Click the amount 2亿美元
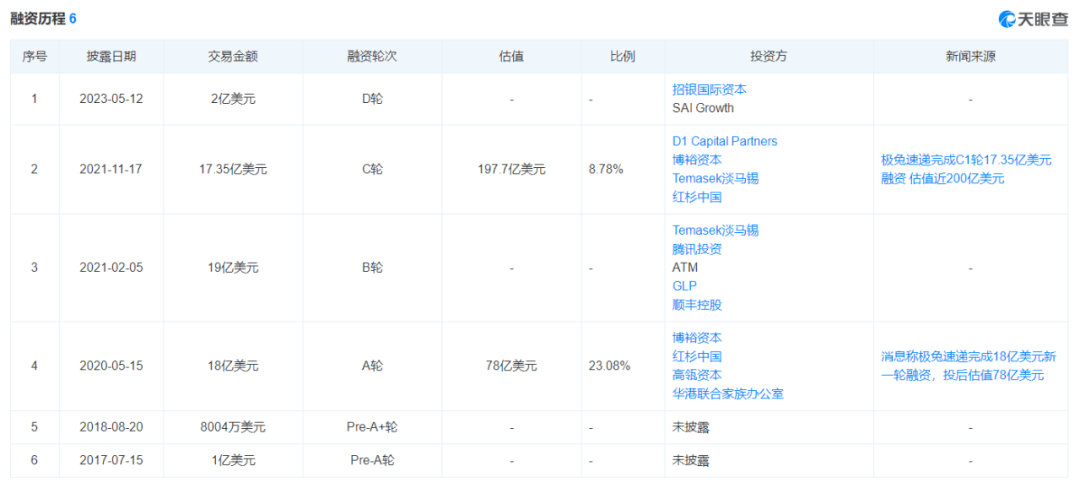1080x488 pixels. 233,98
